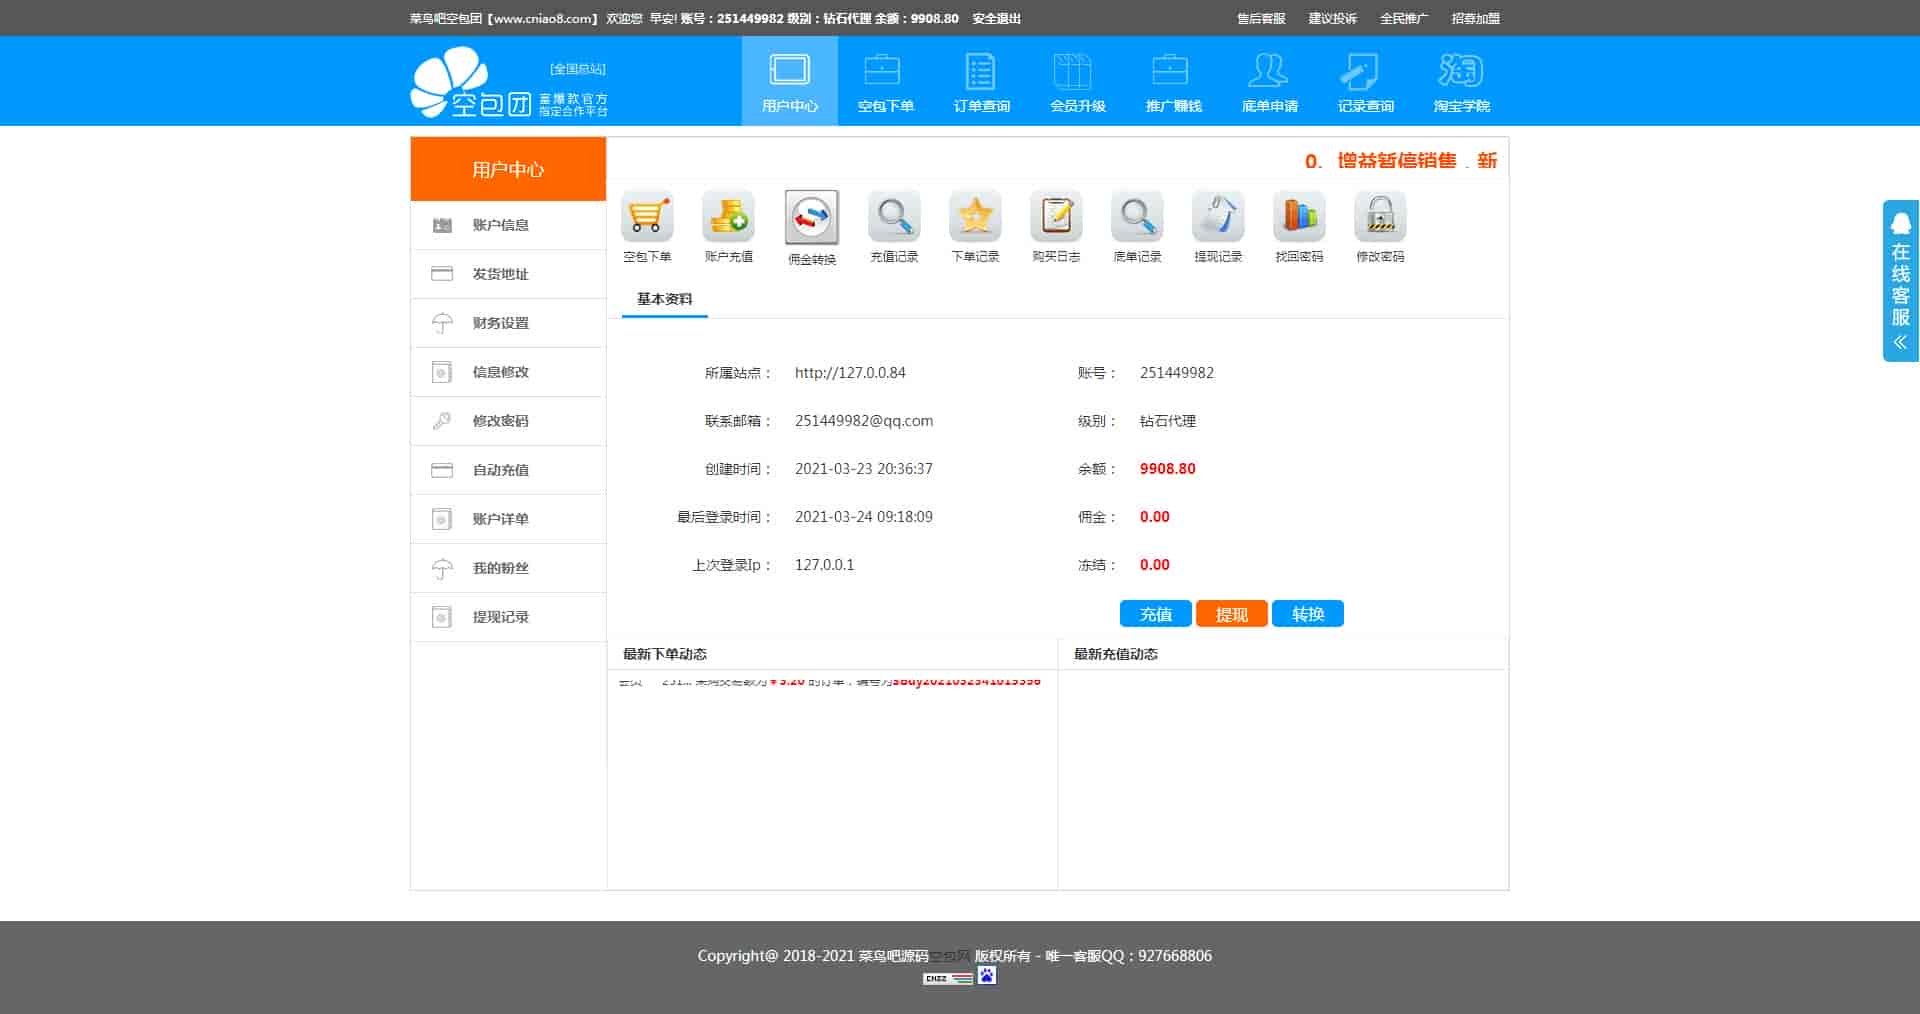Click the 安全退出 logout link

(996, 18)
